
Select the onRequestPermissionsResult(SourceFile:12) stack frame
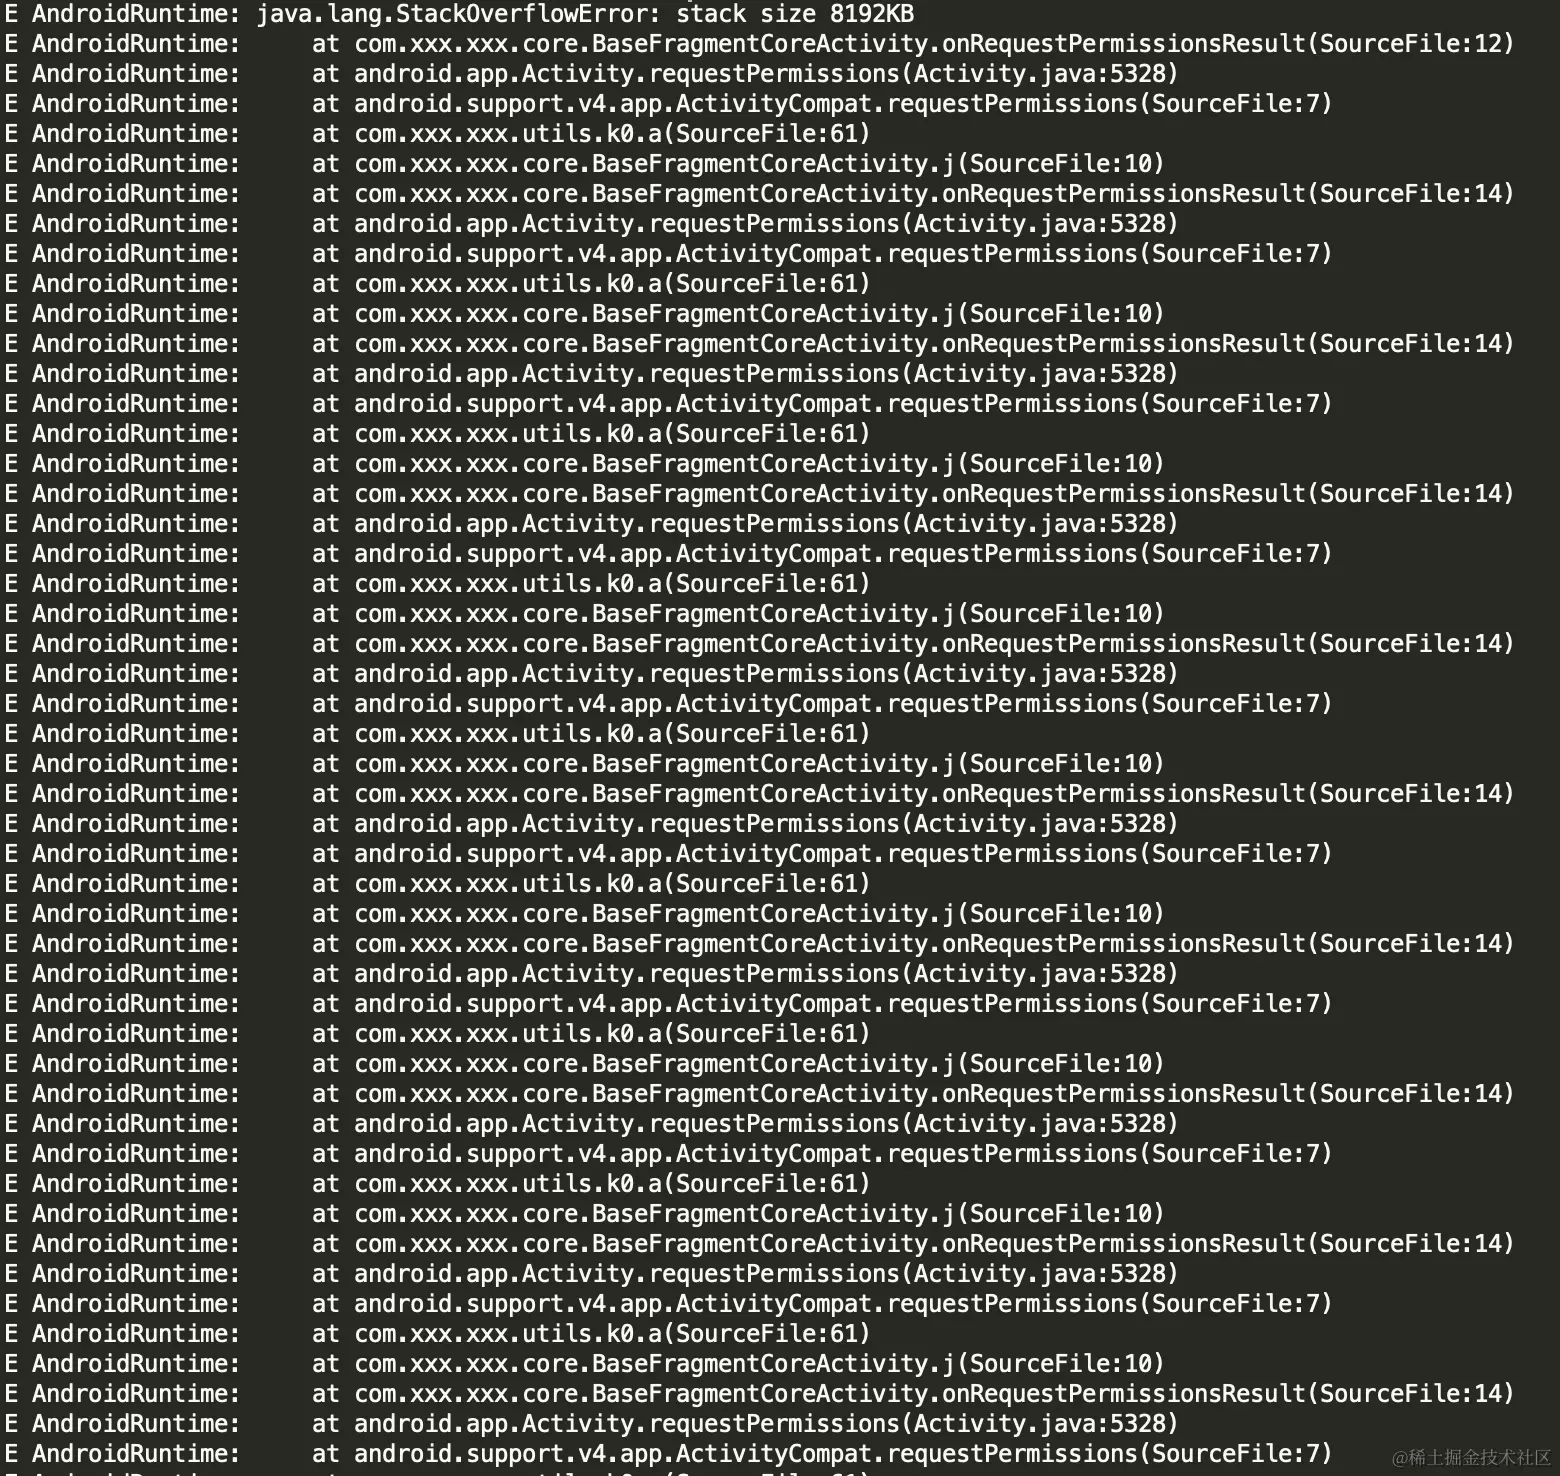point(913,44)
